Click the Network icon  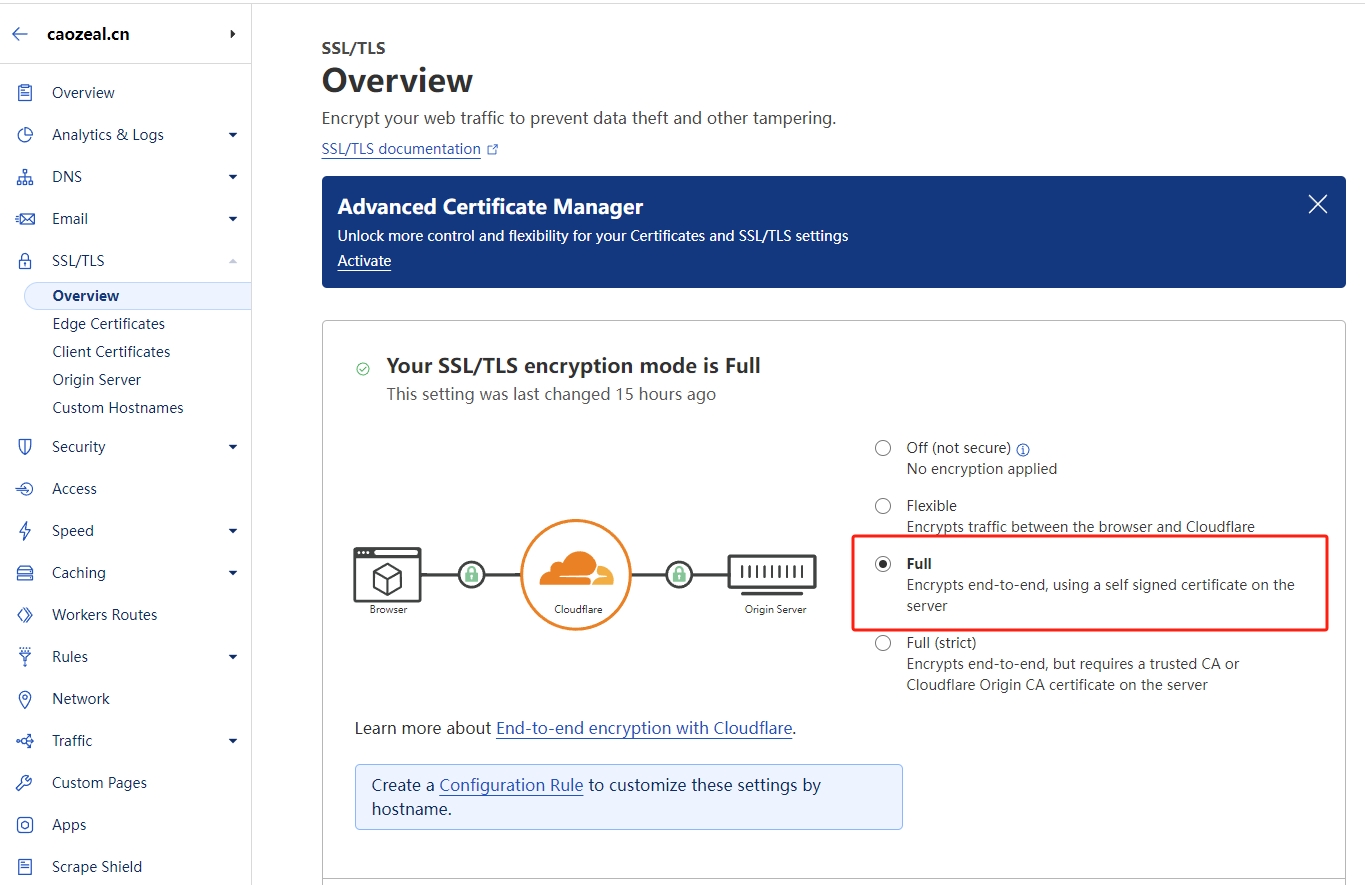(27, 698)
